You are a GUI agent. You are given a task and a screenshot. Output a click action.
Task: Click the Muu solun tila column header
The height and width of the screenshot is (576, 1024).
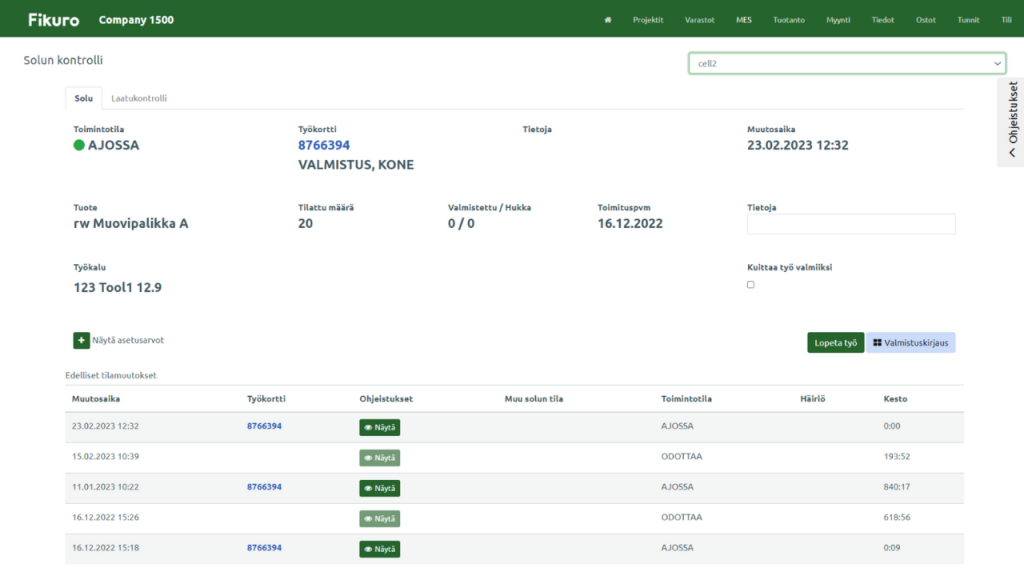tap(534, 398)
